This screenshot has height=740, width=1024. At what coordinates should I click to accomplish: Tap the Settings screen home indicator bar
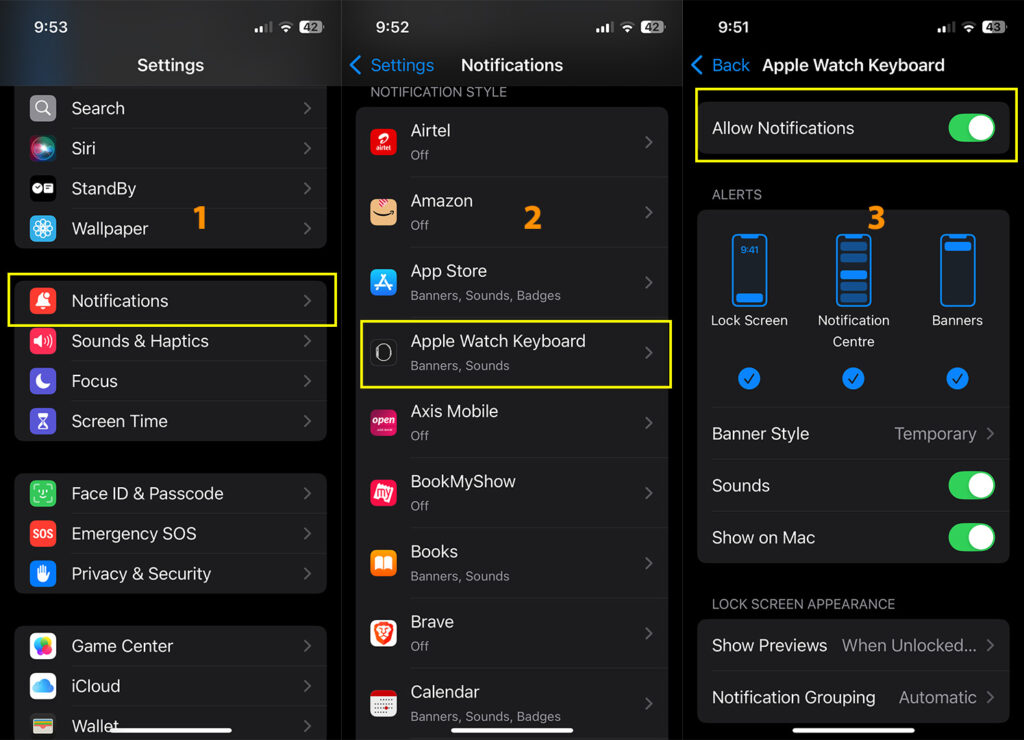[x=170, y=730]
